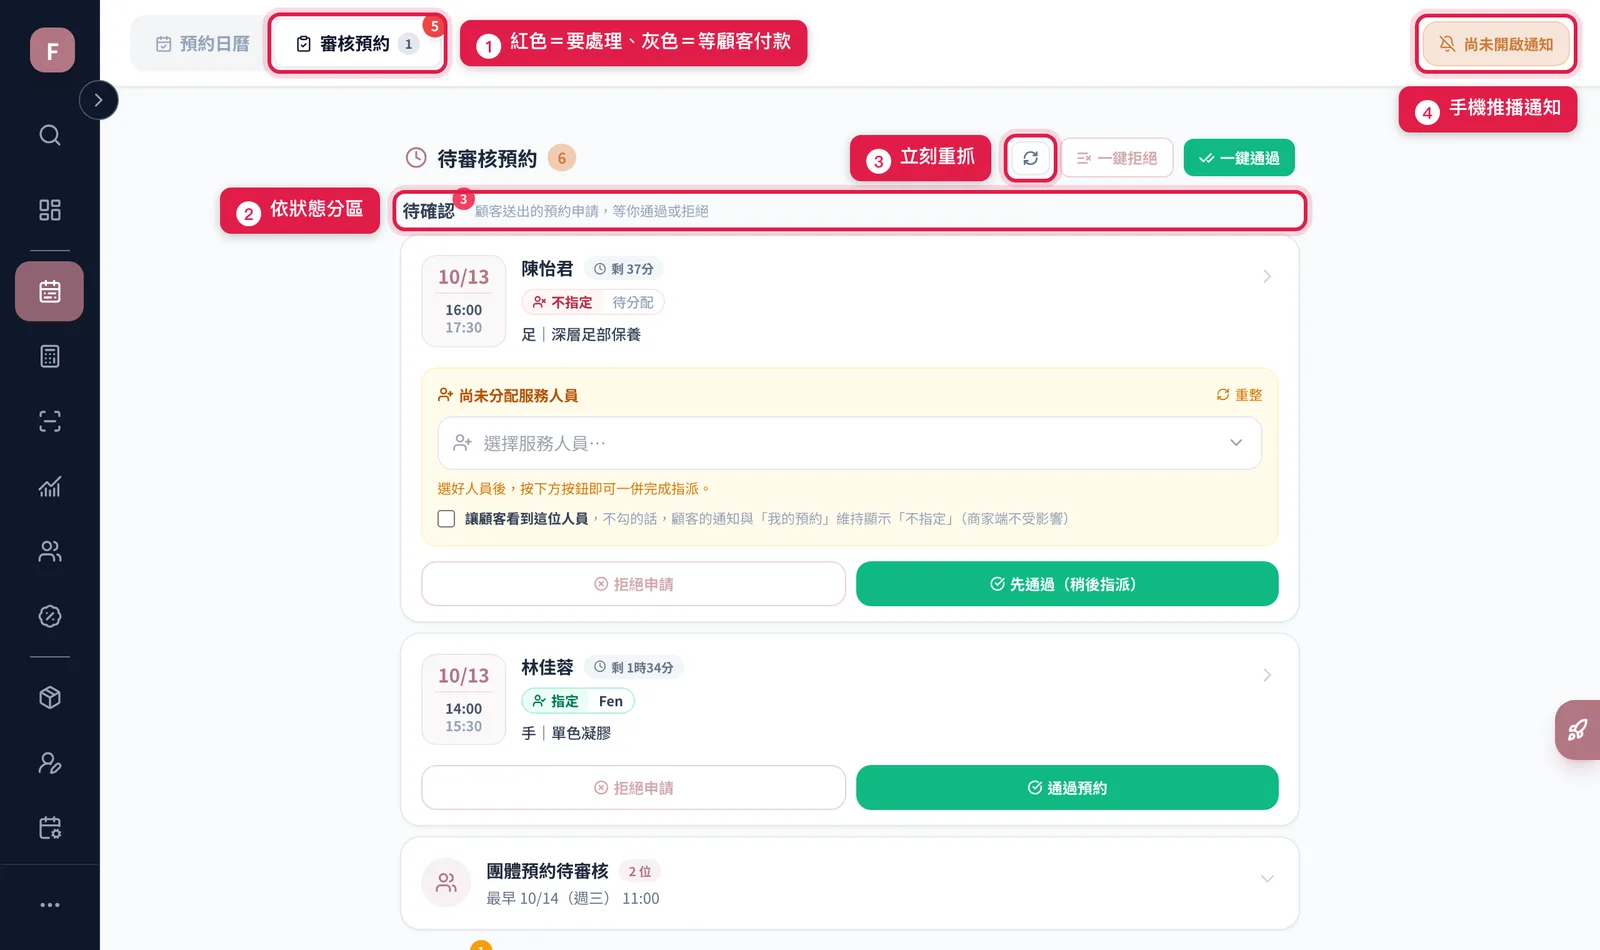Click 足｜深層足部保養 service text
This screenshot has height=950, width=1600.
[x=581, y=335]
